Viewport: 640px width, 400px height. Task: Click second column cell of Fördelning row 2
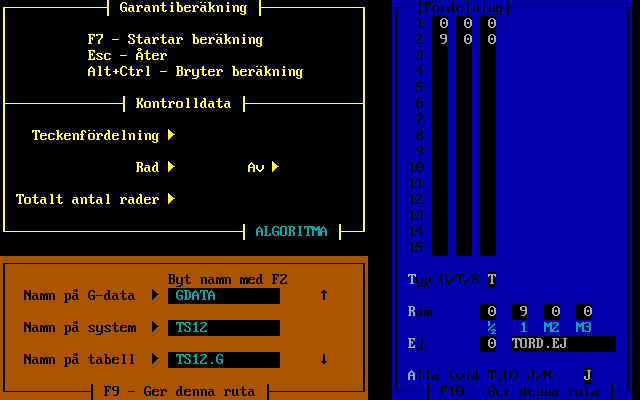(464, 40)
